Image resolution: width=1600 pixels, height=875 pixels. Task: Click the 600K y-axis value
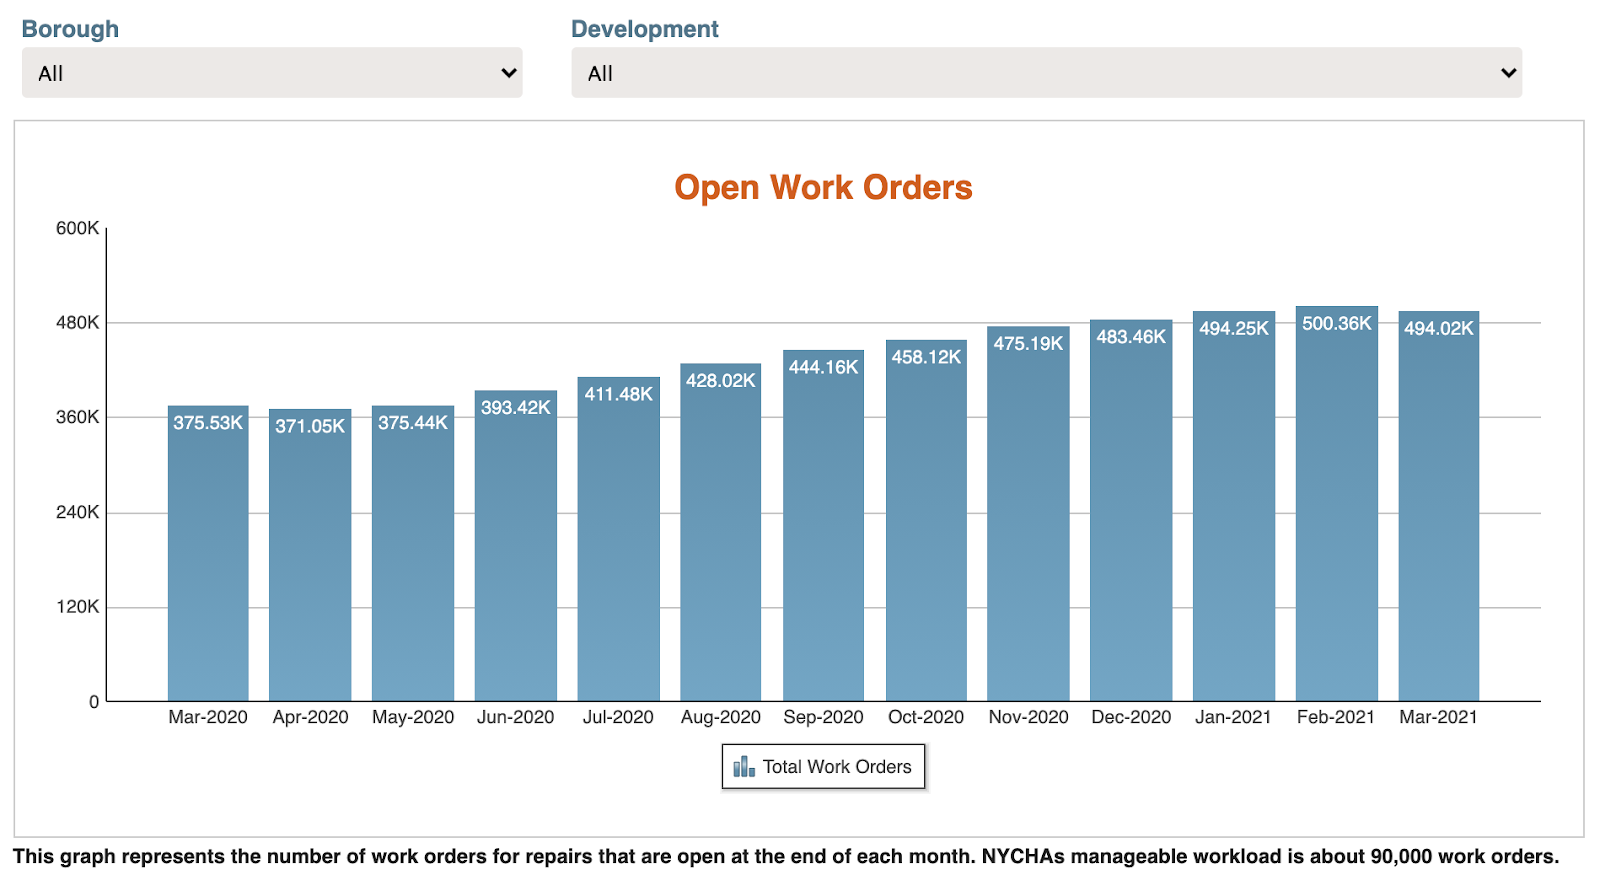[x=77, y=228]
